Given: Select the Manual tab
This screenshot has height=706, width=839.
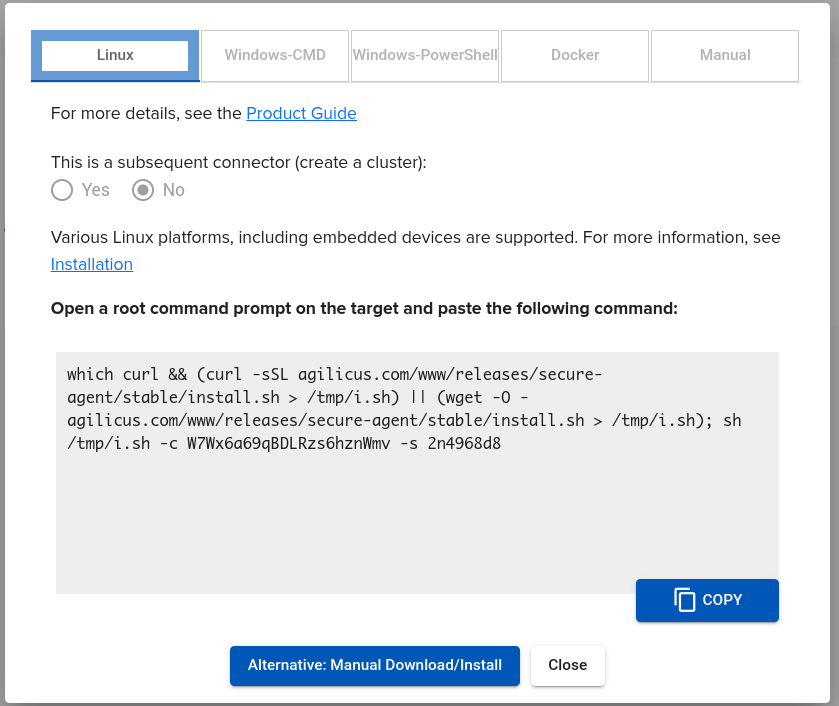Looking at the screenshot, I should (x=725, y=55).
